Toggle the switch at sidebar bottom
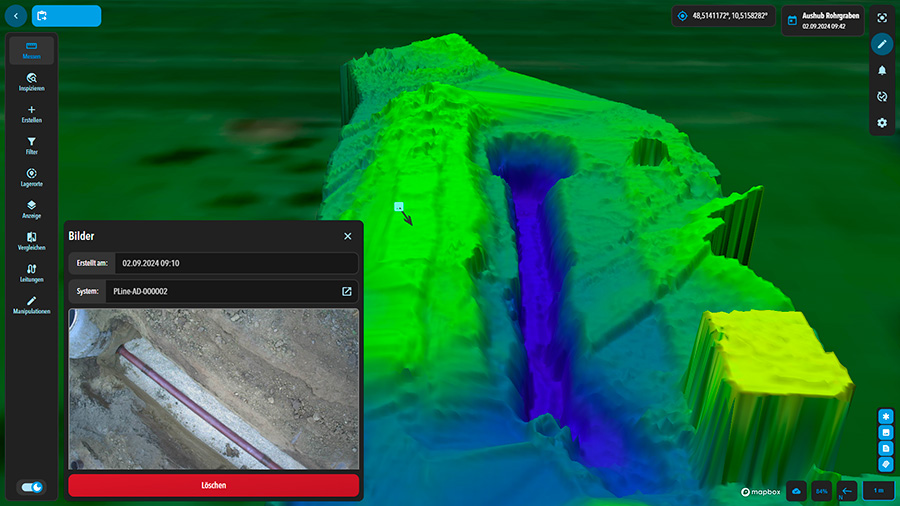 [x=32, y=487]
